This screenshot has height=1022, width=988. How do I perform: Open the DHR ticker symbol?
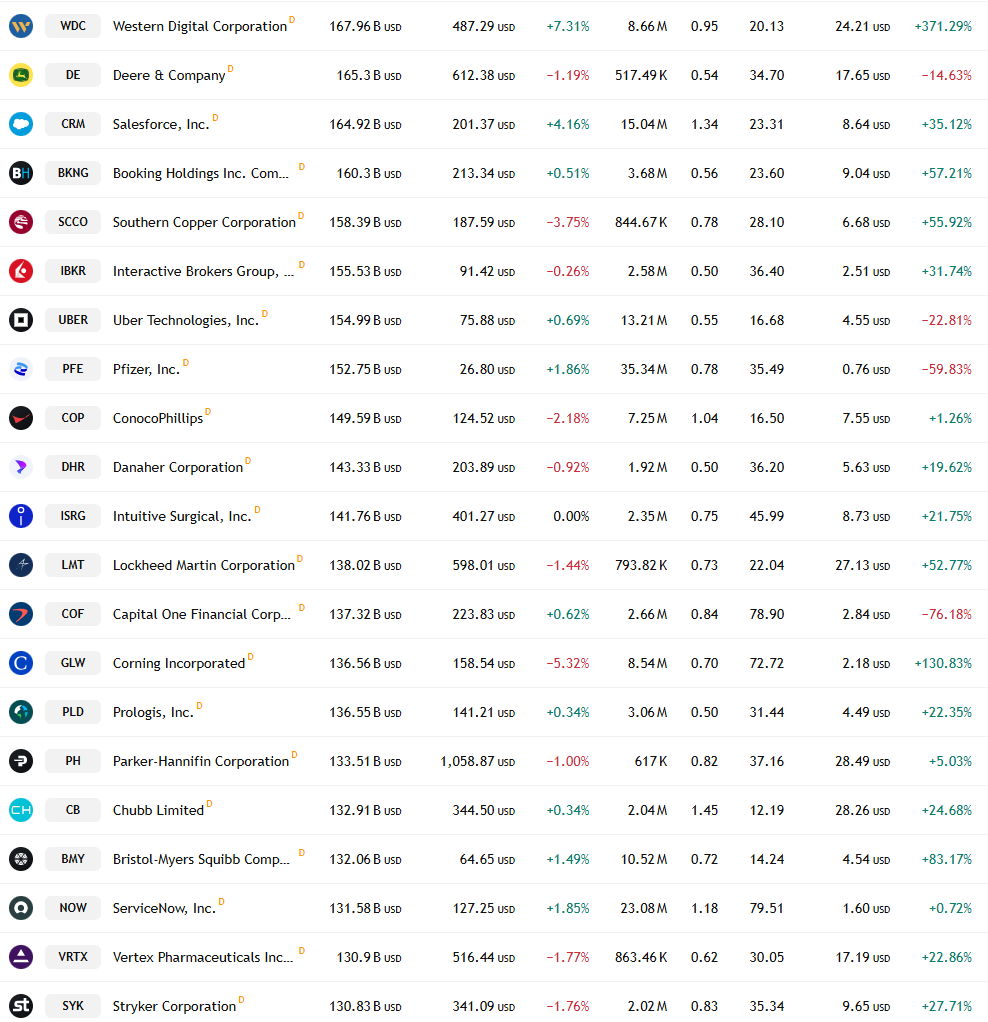pyautogui.click(x=73, y=467)
